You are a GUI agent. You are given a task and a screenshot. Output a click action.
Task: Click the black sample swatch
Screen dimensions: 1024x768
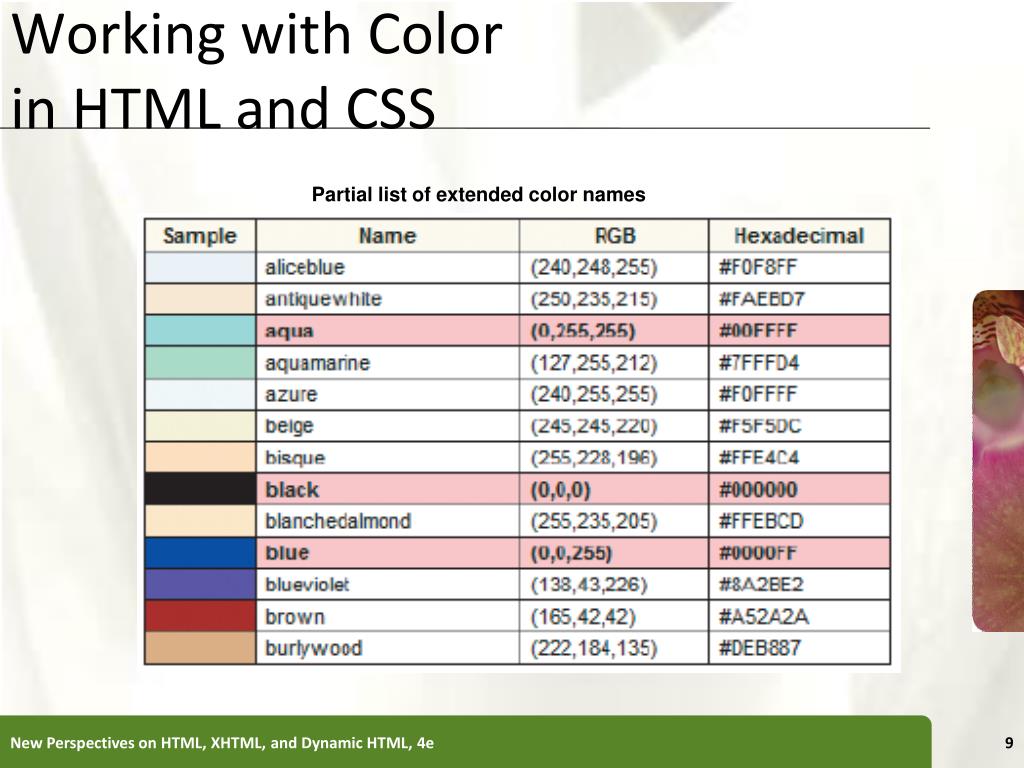pyautogui.click(x=200, y=489)
